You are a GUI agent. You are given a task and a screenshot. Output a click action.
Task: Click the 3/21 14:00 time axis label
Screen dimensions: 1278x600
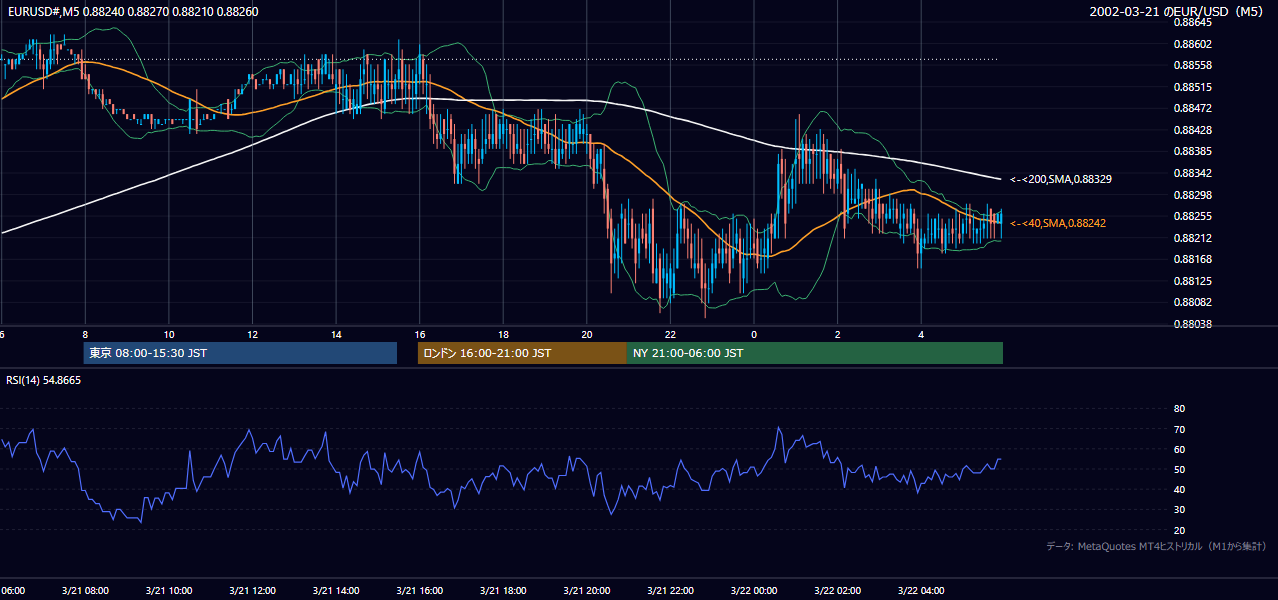pyautogui.click(x=336, y=590)
